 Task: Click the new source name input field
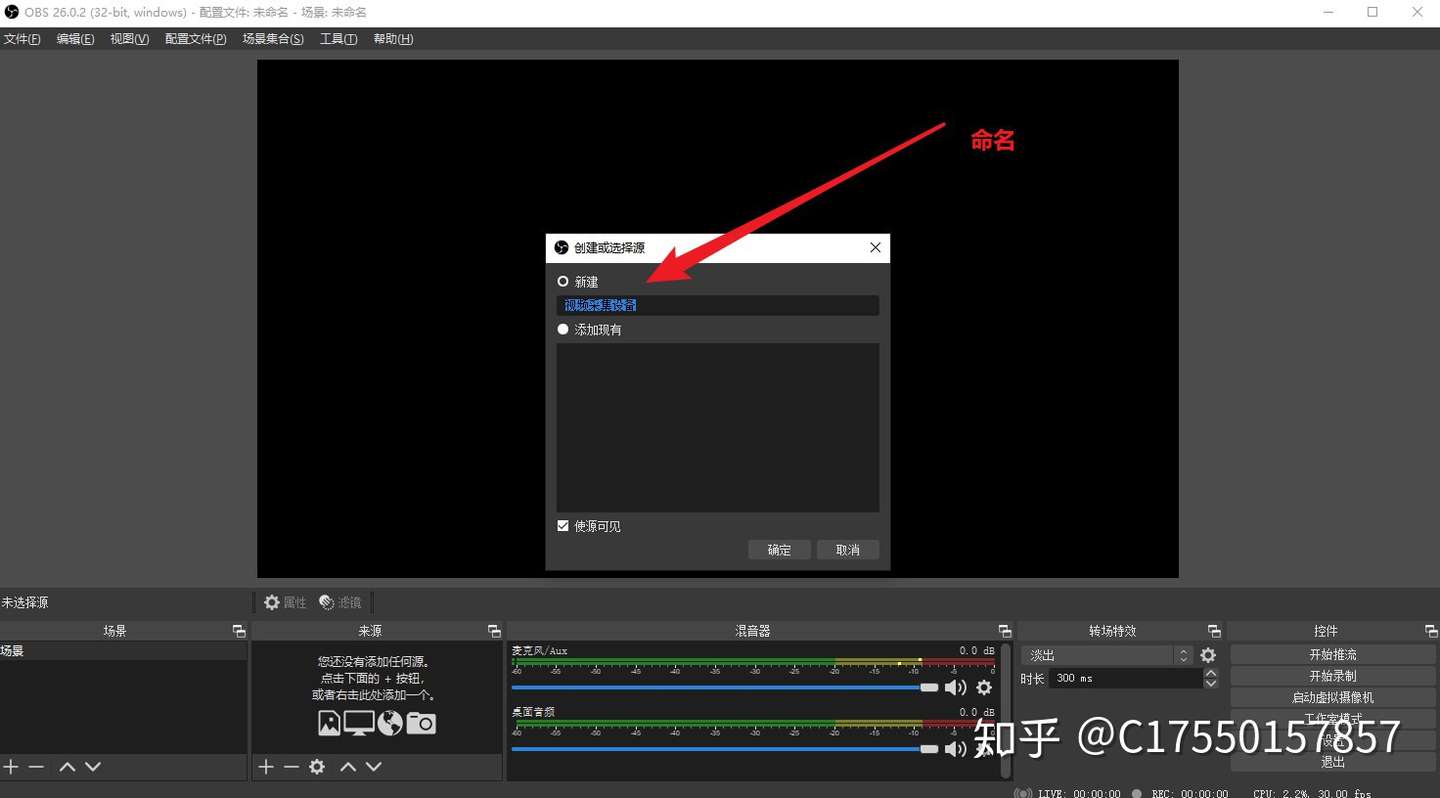click(718, 305)
